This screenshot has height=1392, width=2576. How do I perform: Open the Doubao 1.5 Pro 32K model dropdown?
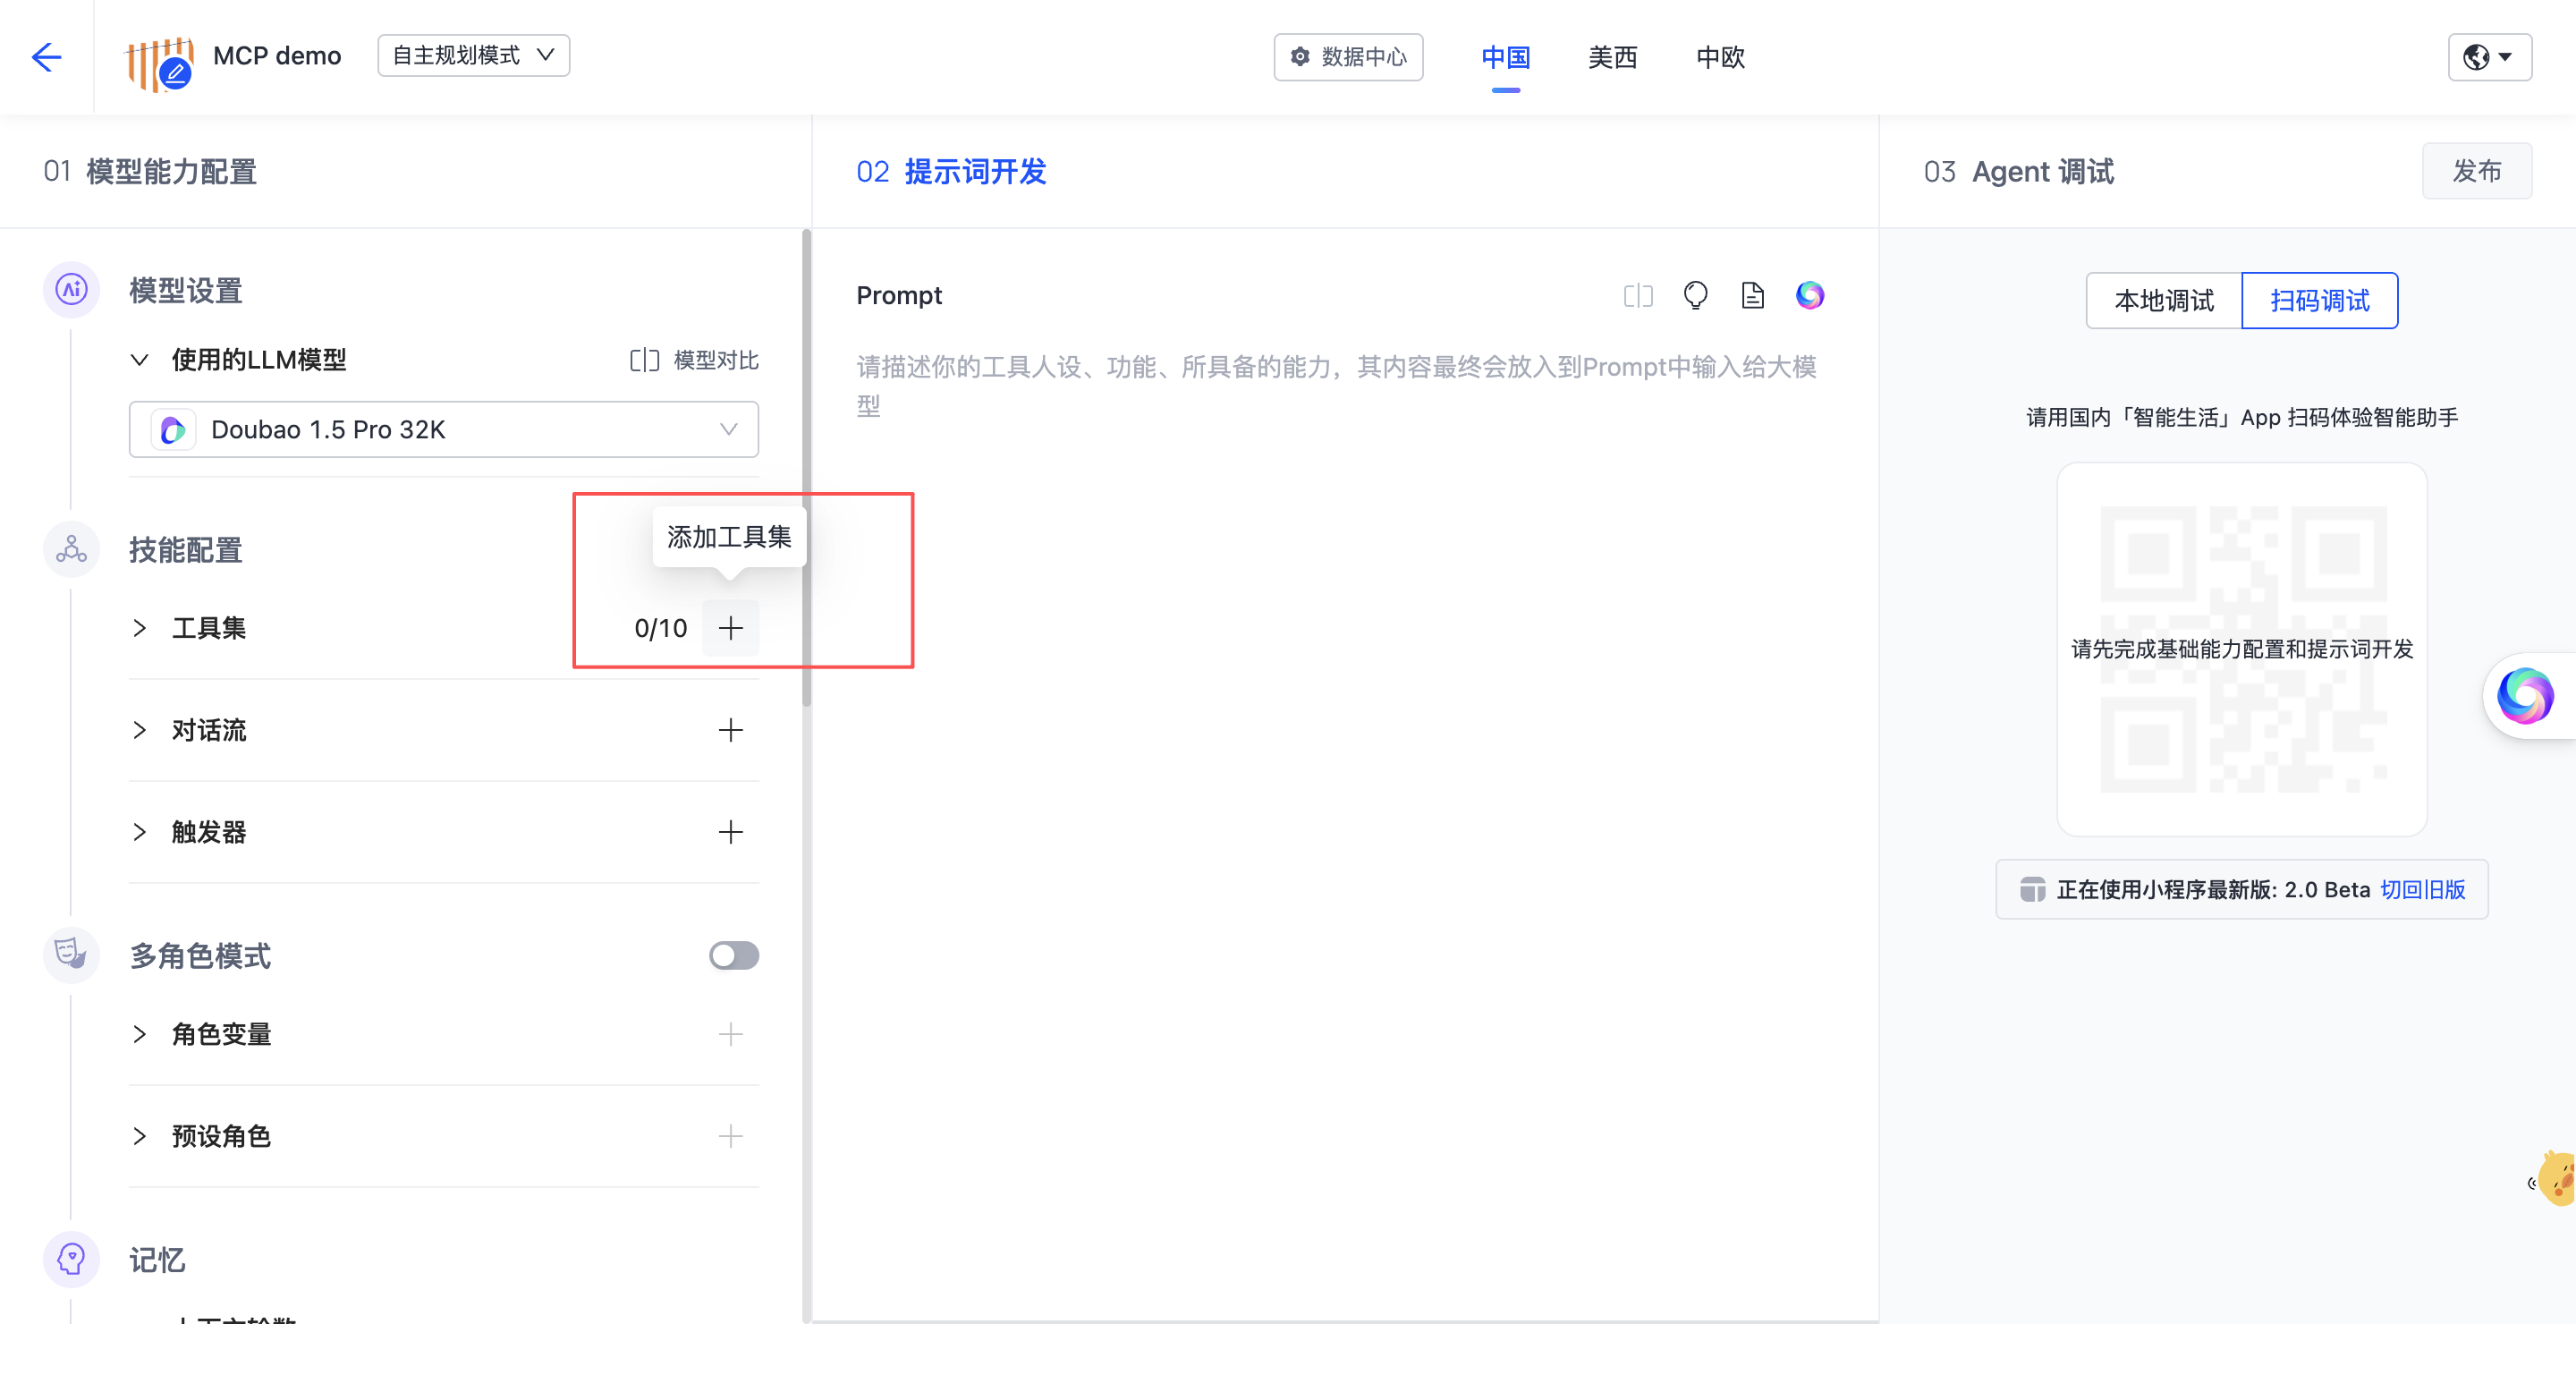[x=443, y=429]
